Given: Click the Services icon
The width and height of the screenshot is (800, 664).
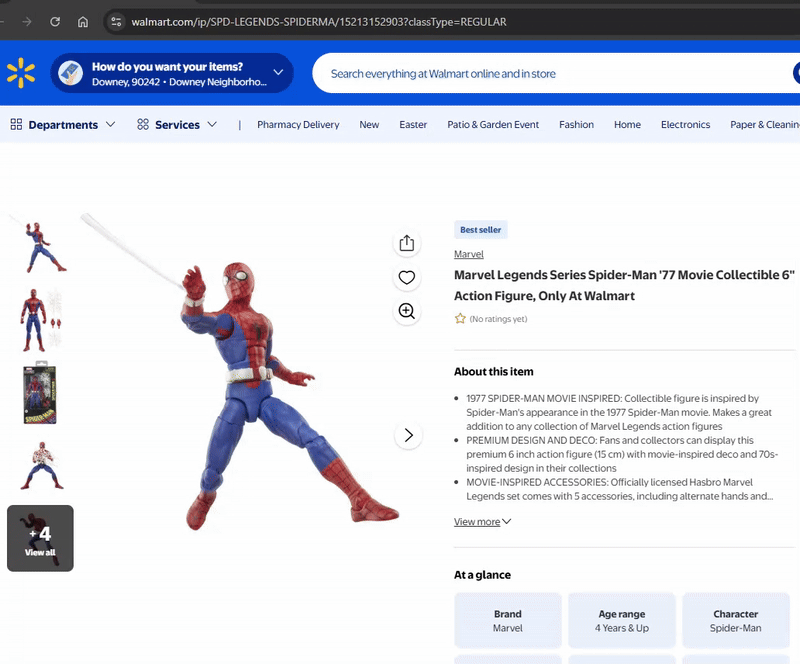Looking at the screenshot, I should pos(143,124).
